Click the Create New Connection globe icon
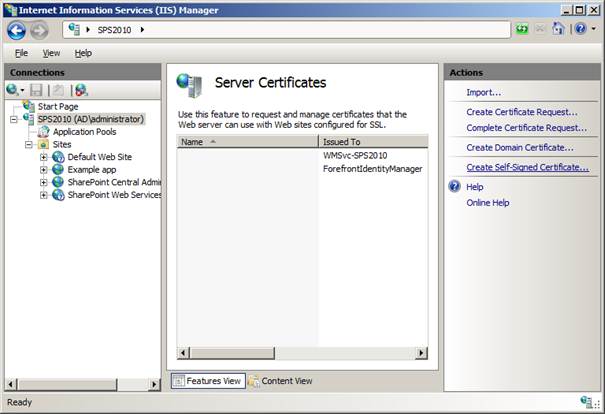This screenshot has width=605, height=414. click(12, 90)
